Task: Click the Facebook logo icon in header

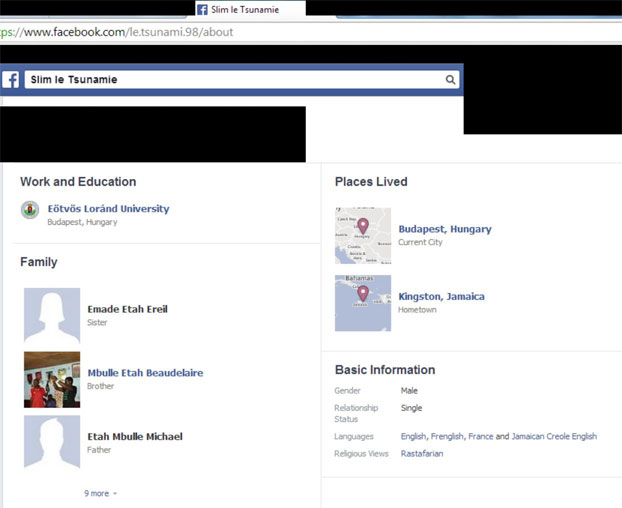Action: 11,80
